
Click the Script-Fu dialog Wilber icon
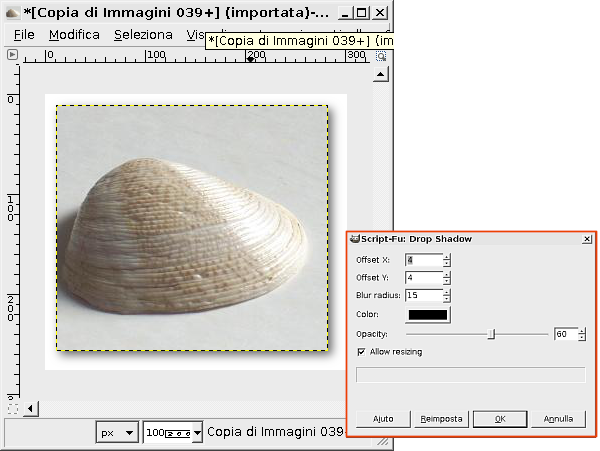tap(354, 239)
